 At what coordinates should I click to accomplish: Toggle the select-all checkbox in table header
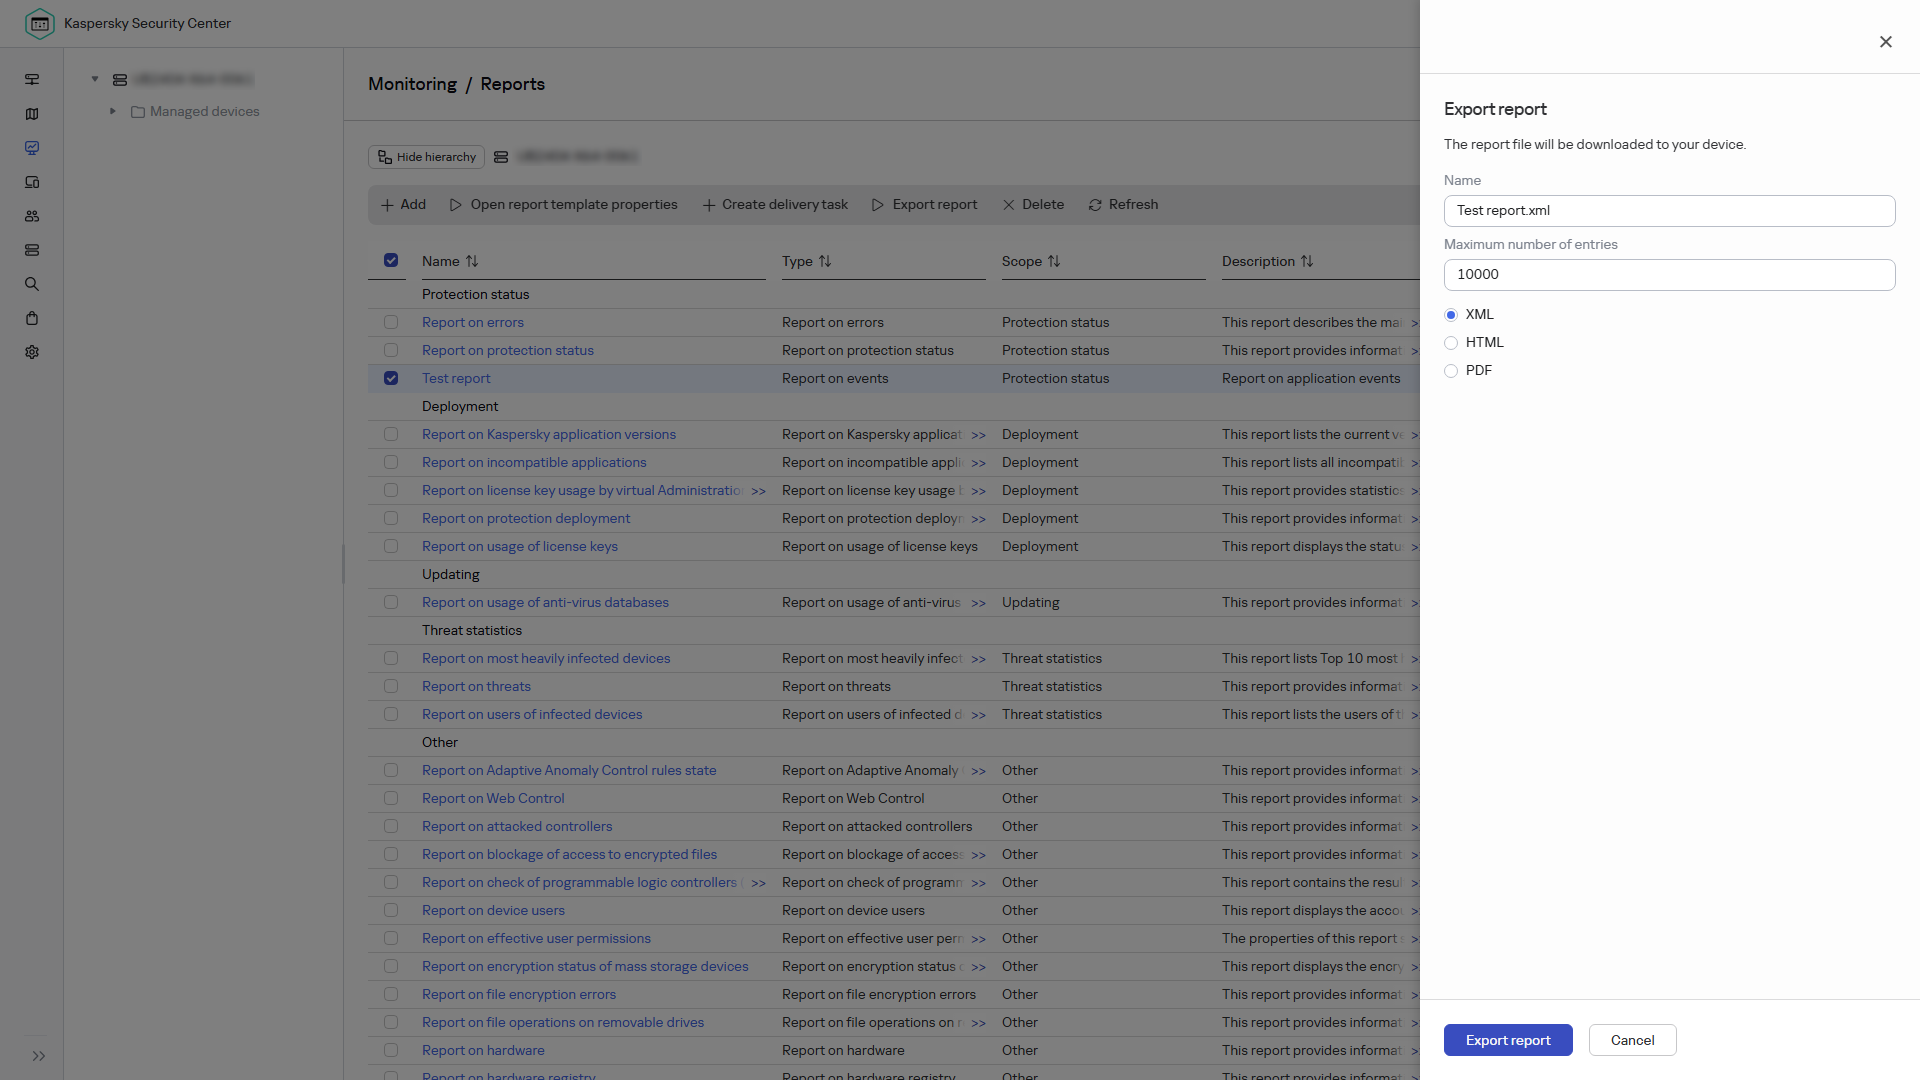coord(391,260)
